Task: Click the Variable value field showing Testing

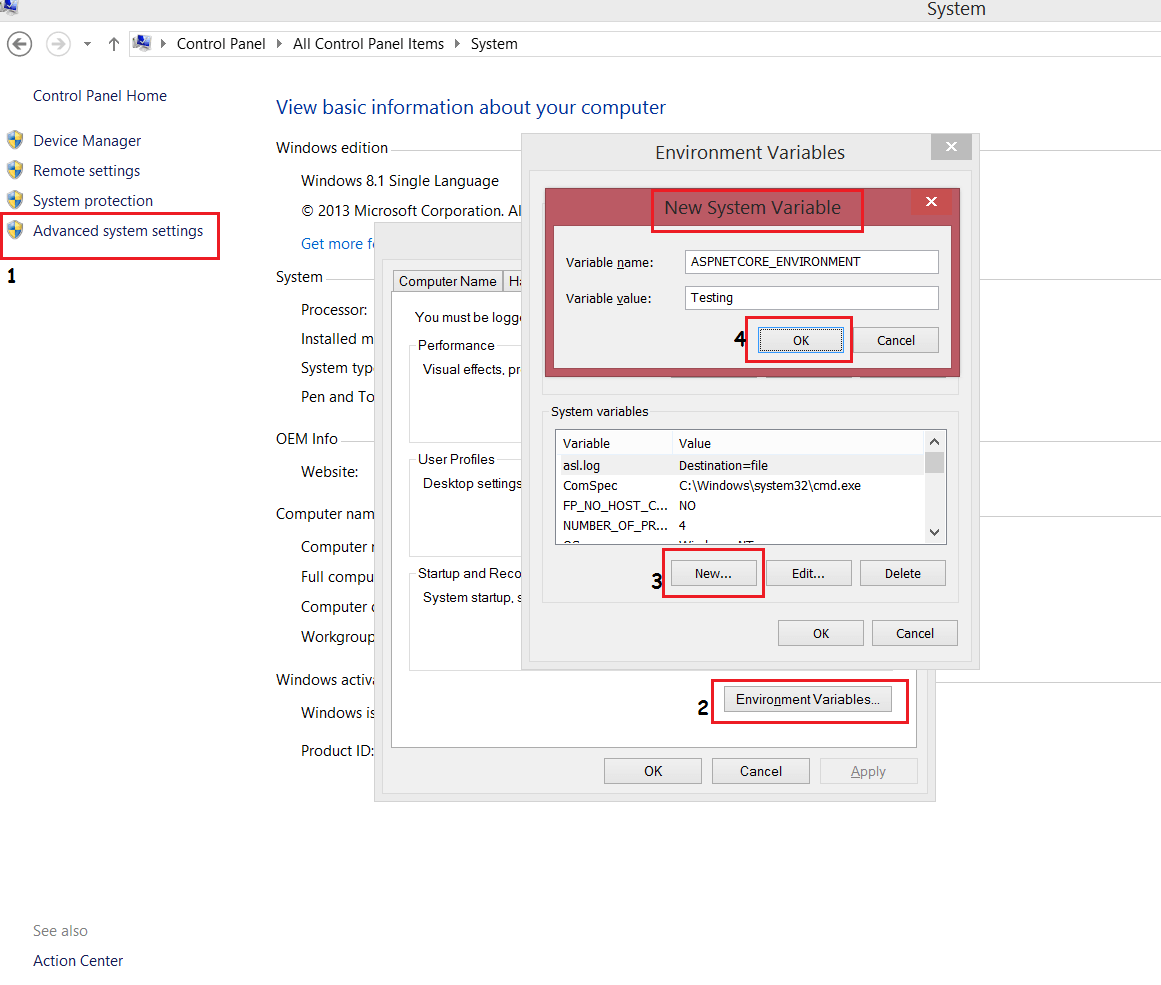Action: click(x=810, y=297)
